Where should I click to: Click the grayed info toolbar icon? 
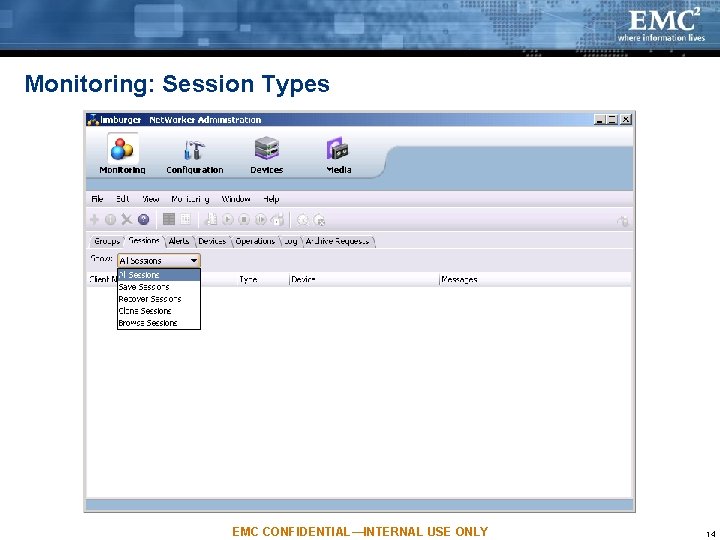tap(110, 220)
